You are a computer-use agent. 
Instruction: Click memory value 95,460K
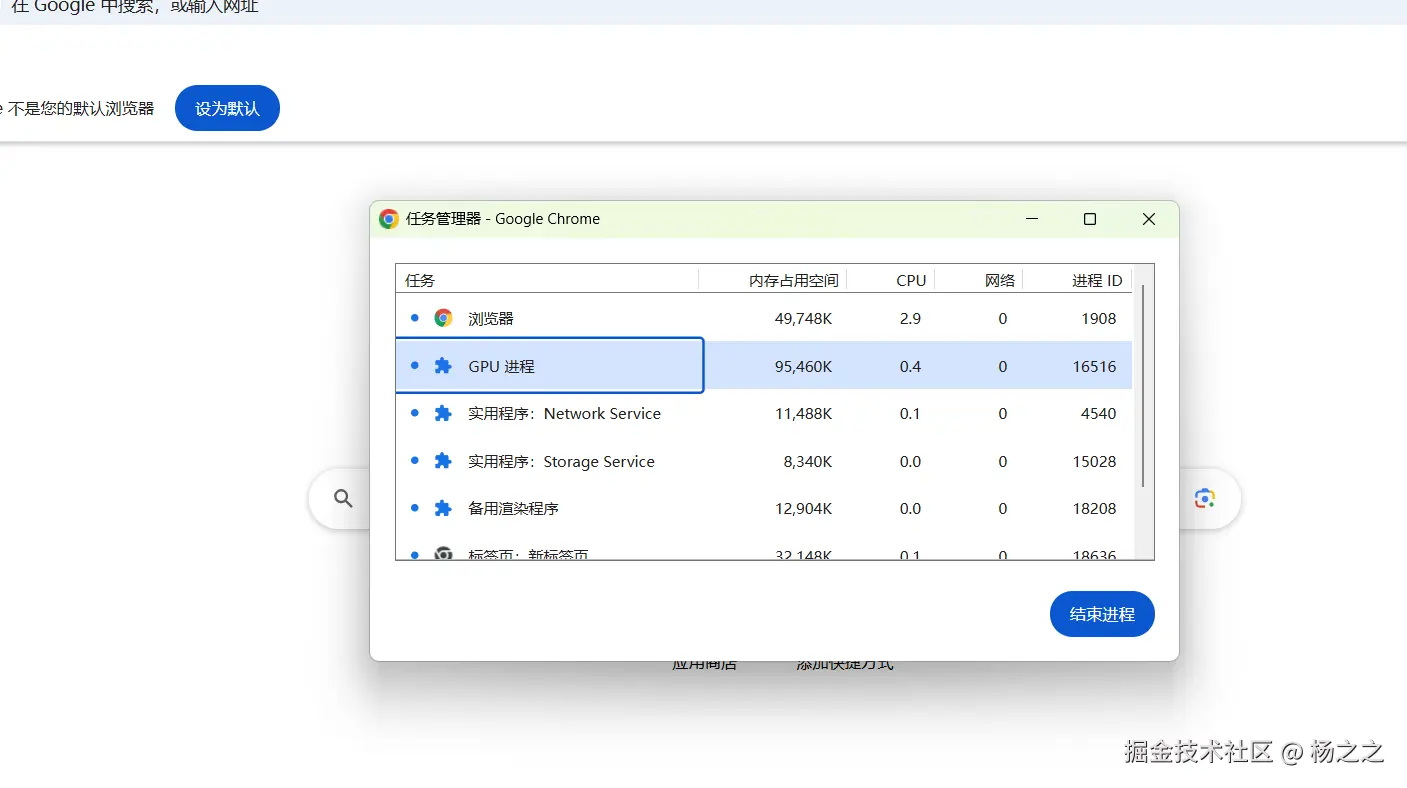tap(803, 366)
